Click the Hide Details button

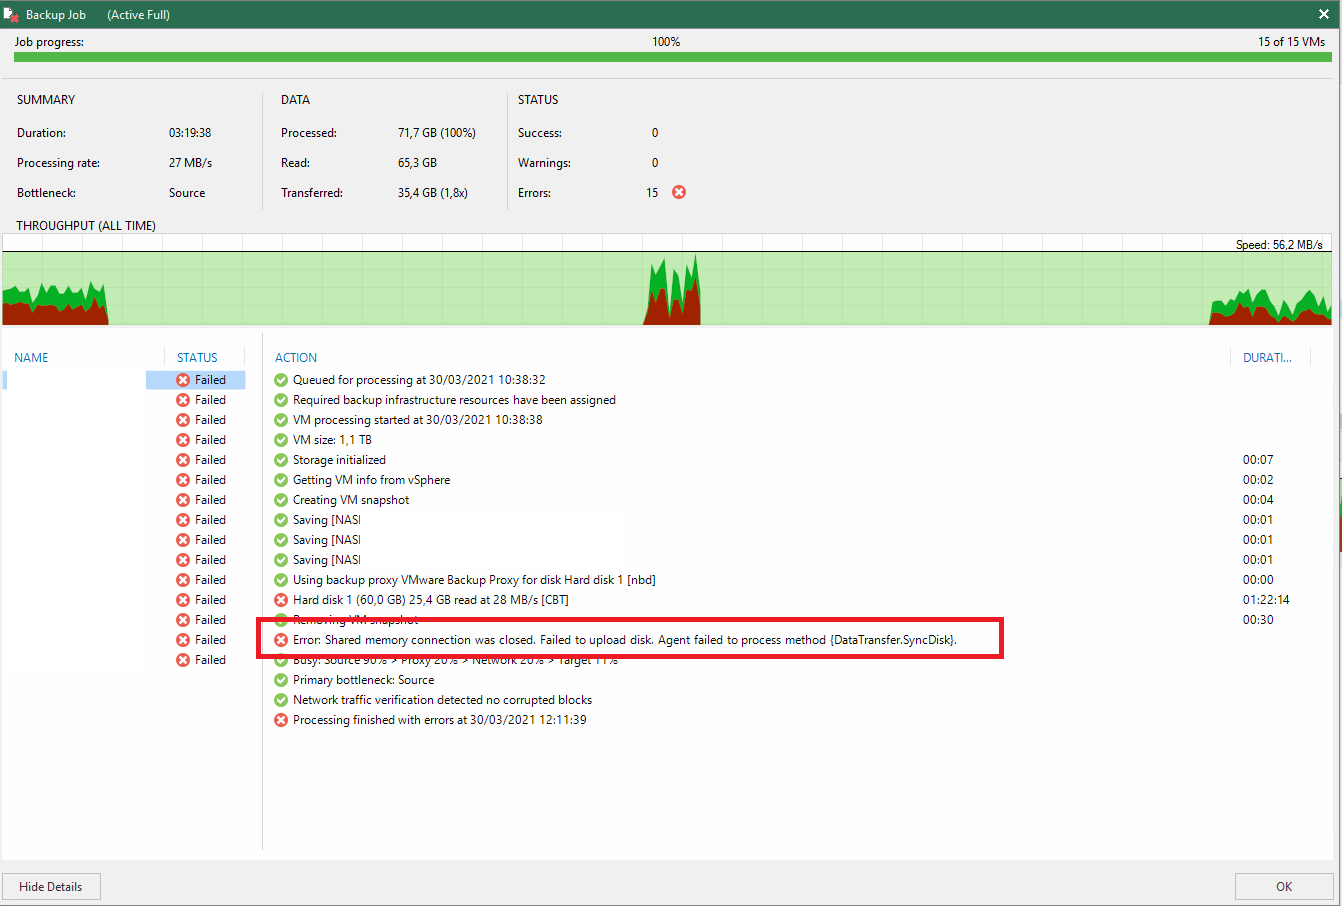[51, 886]
